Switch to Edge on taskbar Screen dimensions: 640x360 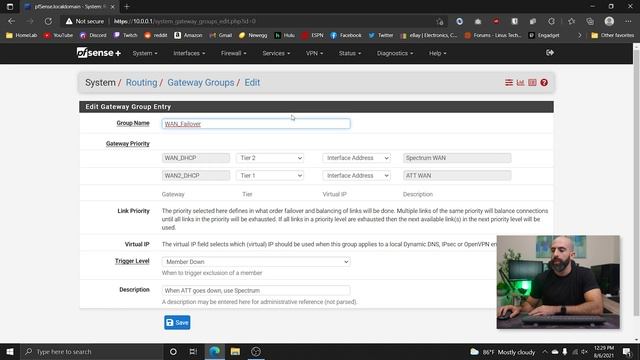(x=215, y=351)
